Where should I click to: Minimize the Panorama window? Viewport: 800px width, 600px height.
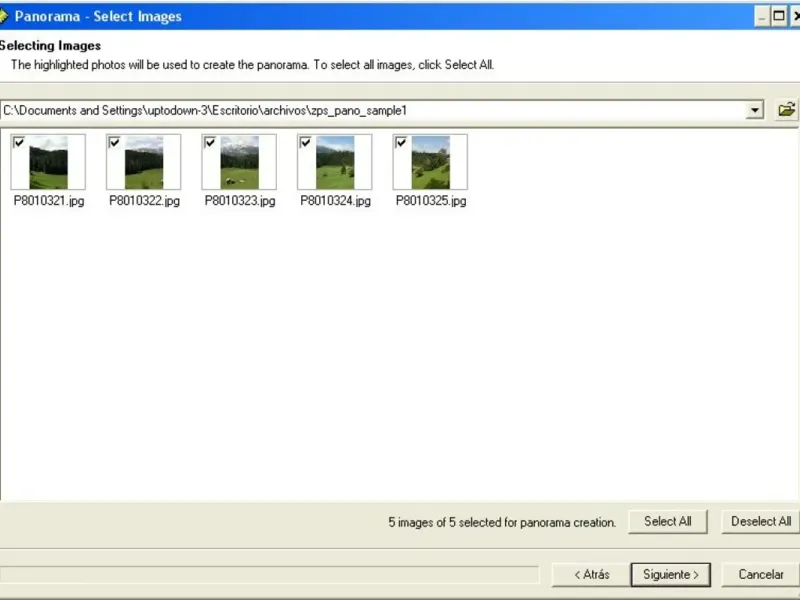click(x=762, y=16)
